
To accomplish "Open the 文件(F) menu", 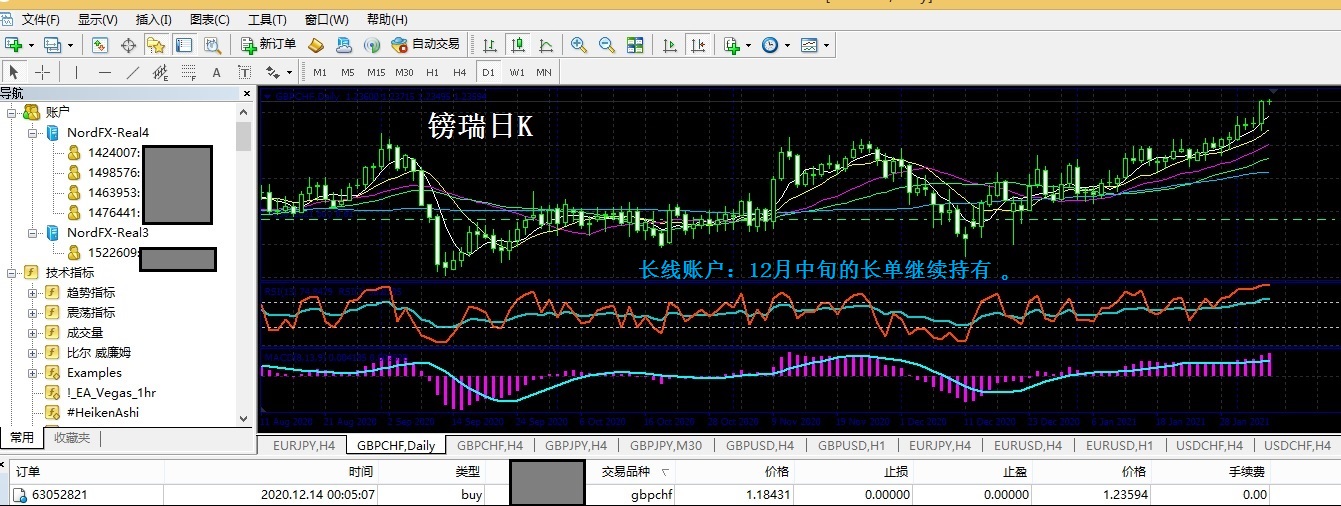I will [x=40, y=19].
